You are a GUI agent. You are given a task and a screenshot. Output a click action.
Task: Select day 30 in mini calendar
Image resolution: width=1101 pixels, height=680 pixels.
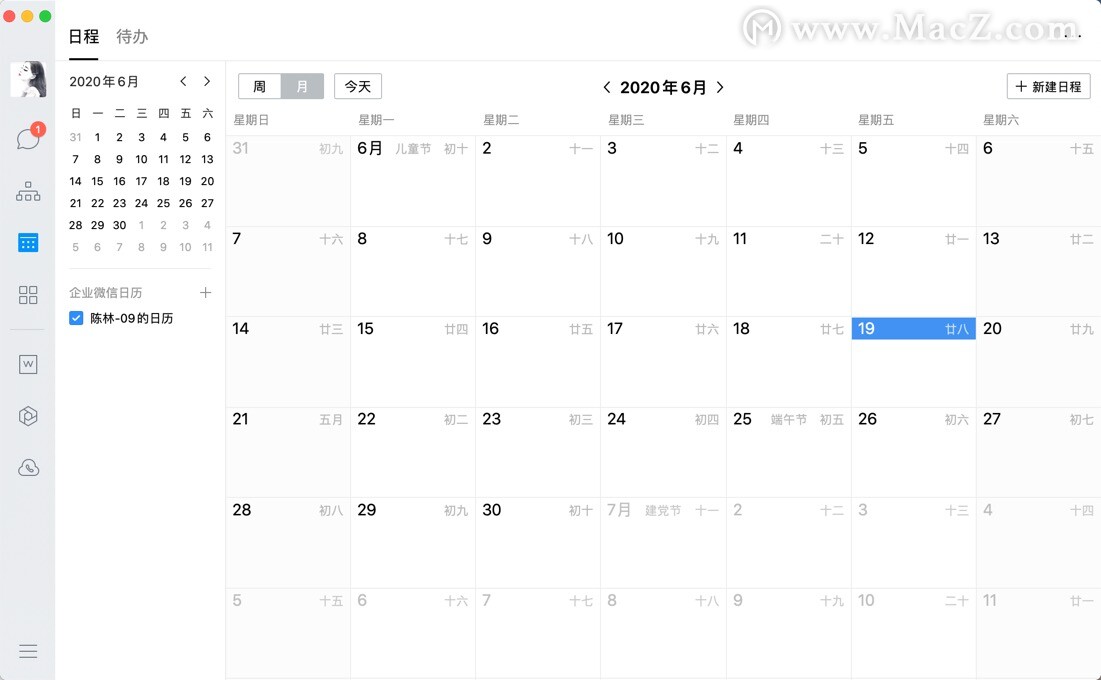click(119, 225)
